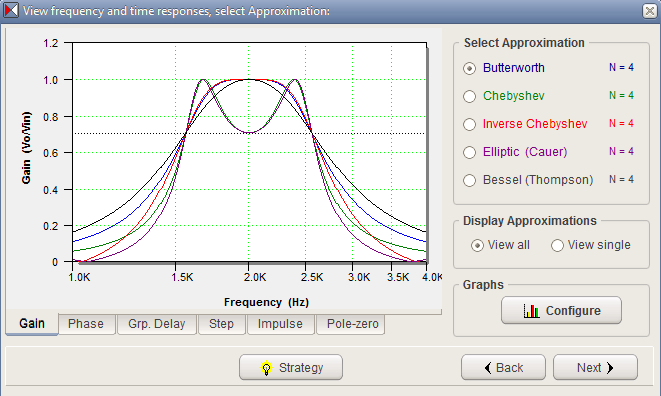Proceed with the Next button
The image size is (661, 396).
(595, 367)
